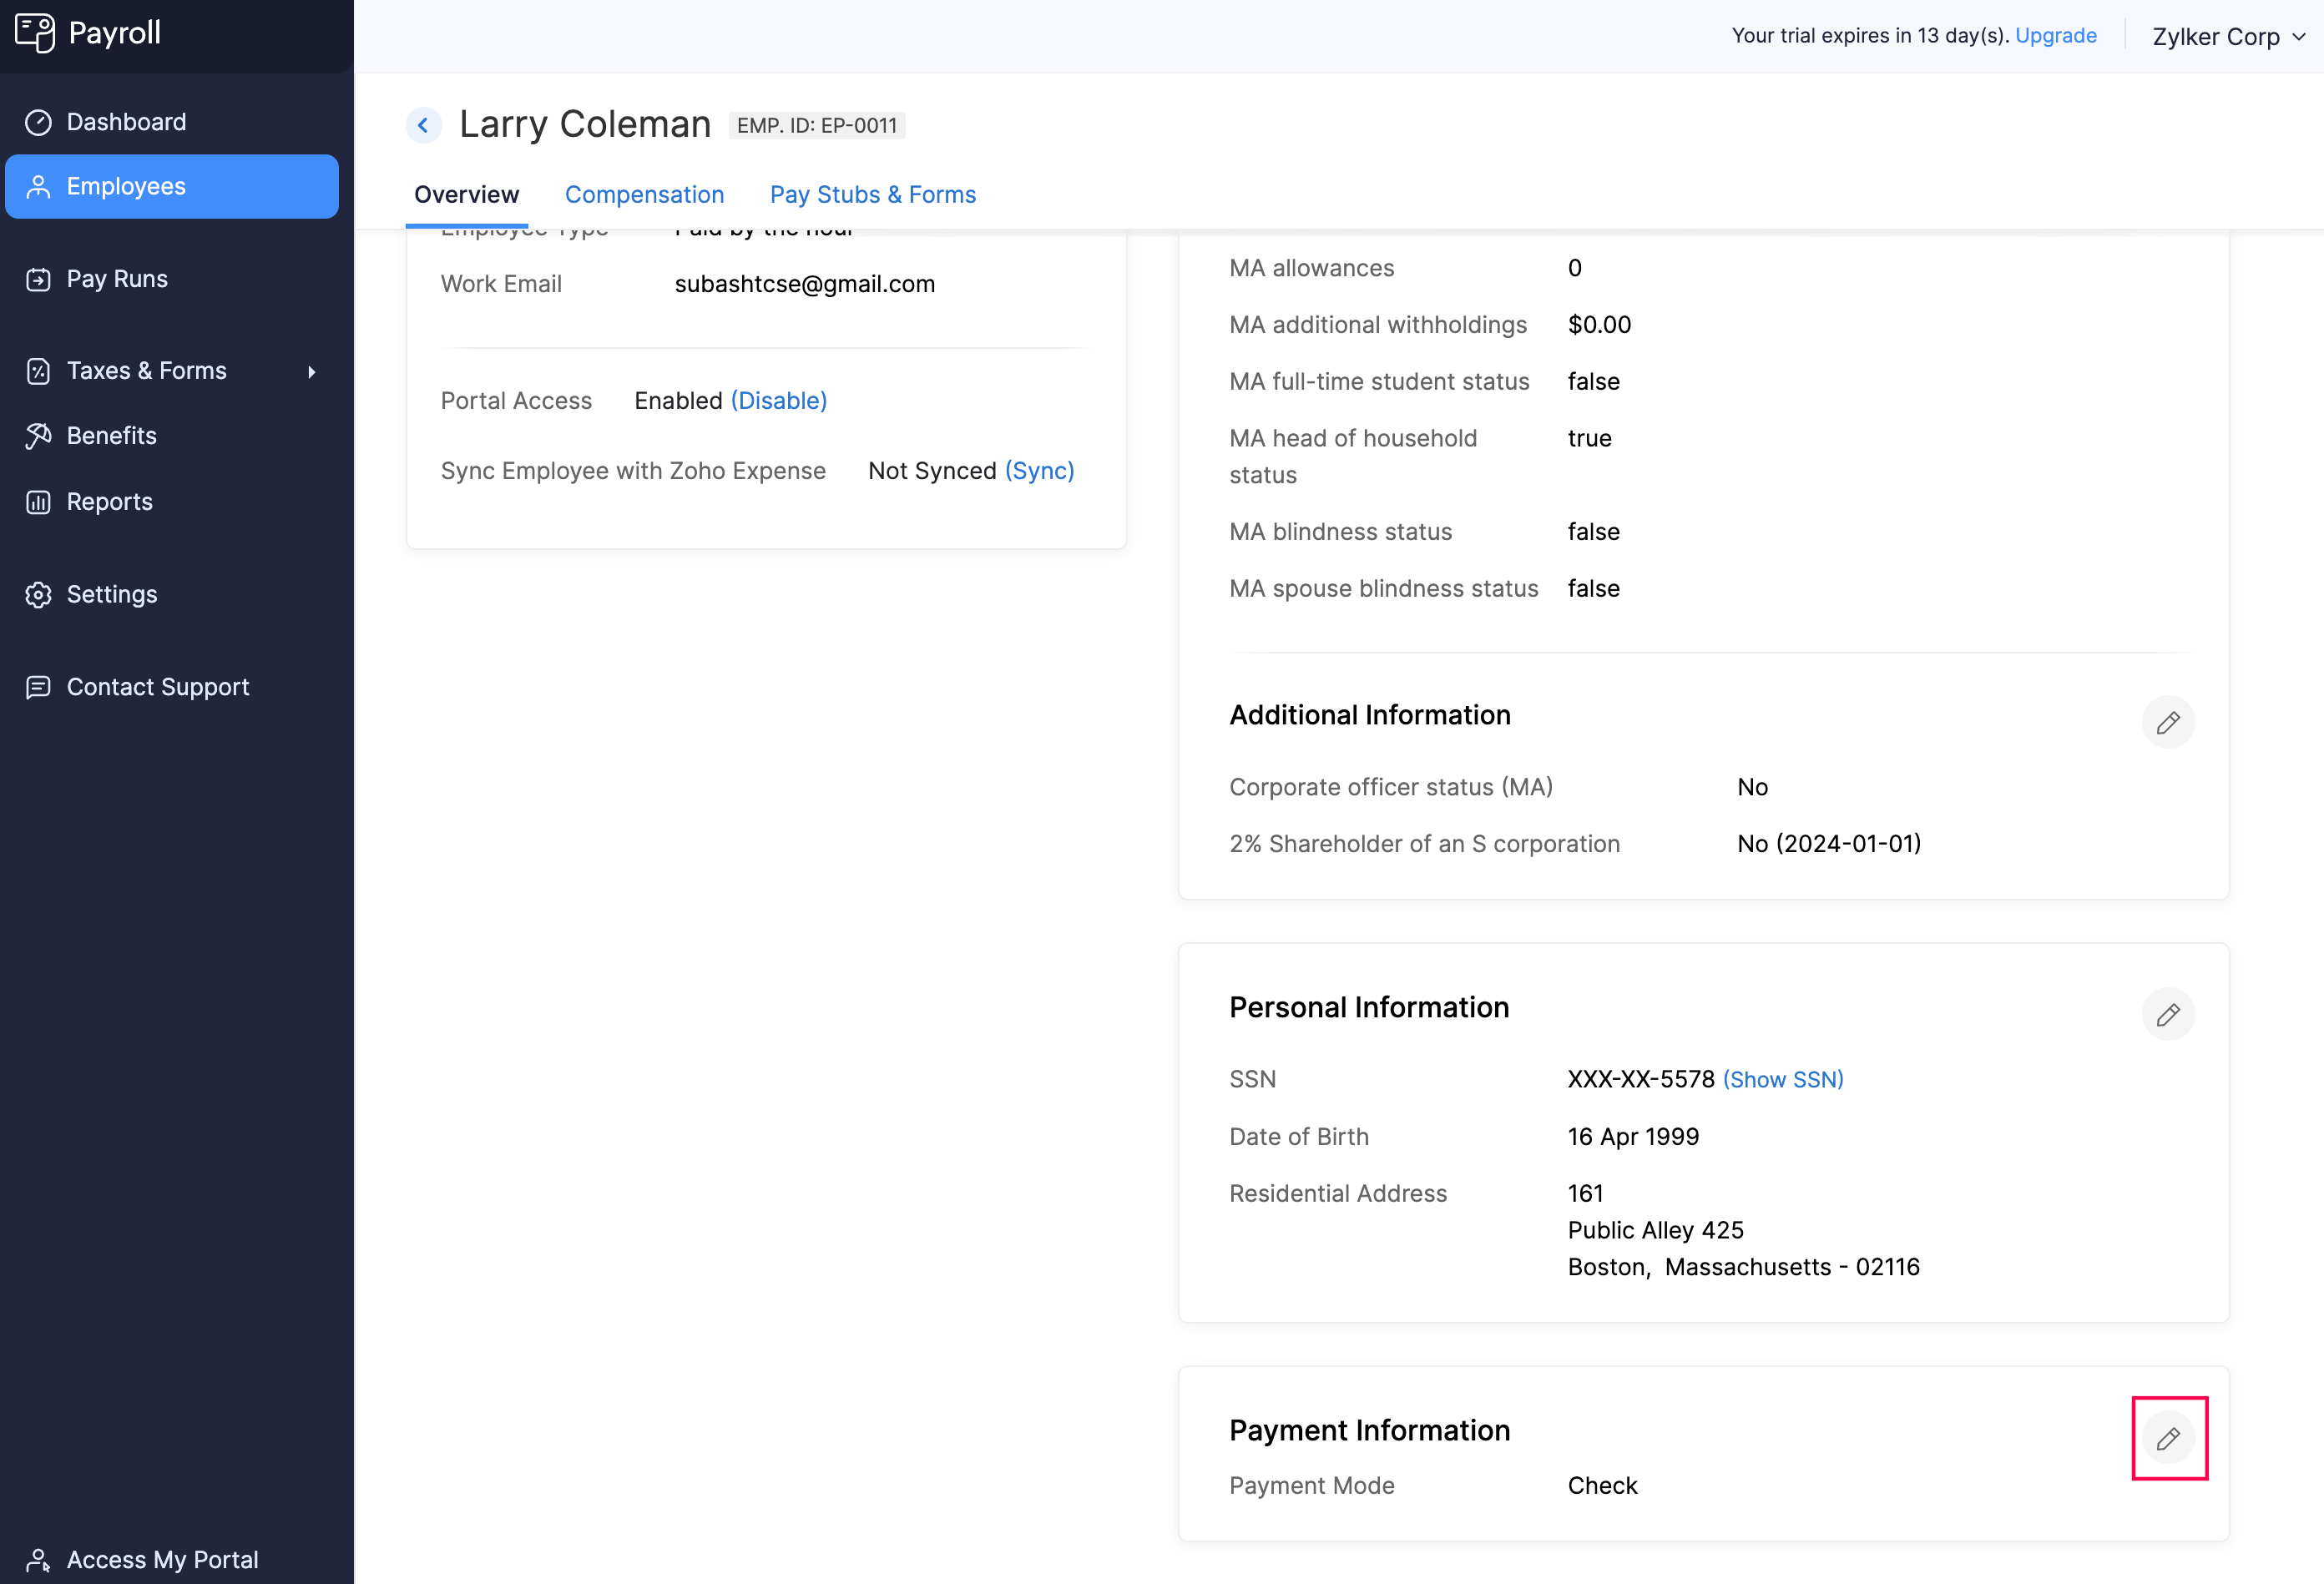Click the Taxes & Forms navigation icon
Viewport: 2324px width, 1584px height.
point(39,371)
